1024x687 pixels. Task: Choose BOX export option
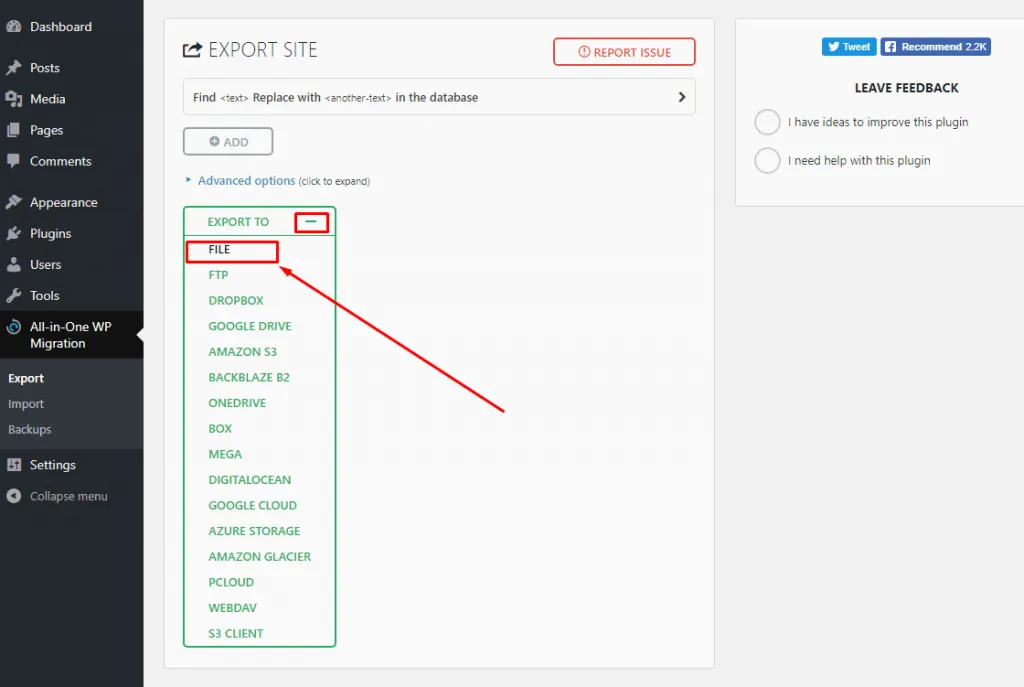(x=220, y=428)
